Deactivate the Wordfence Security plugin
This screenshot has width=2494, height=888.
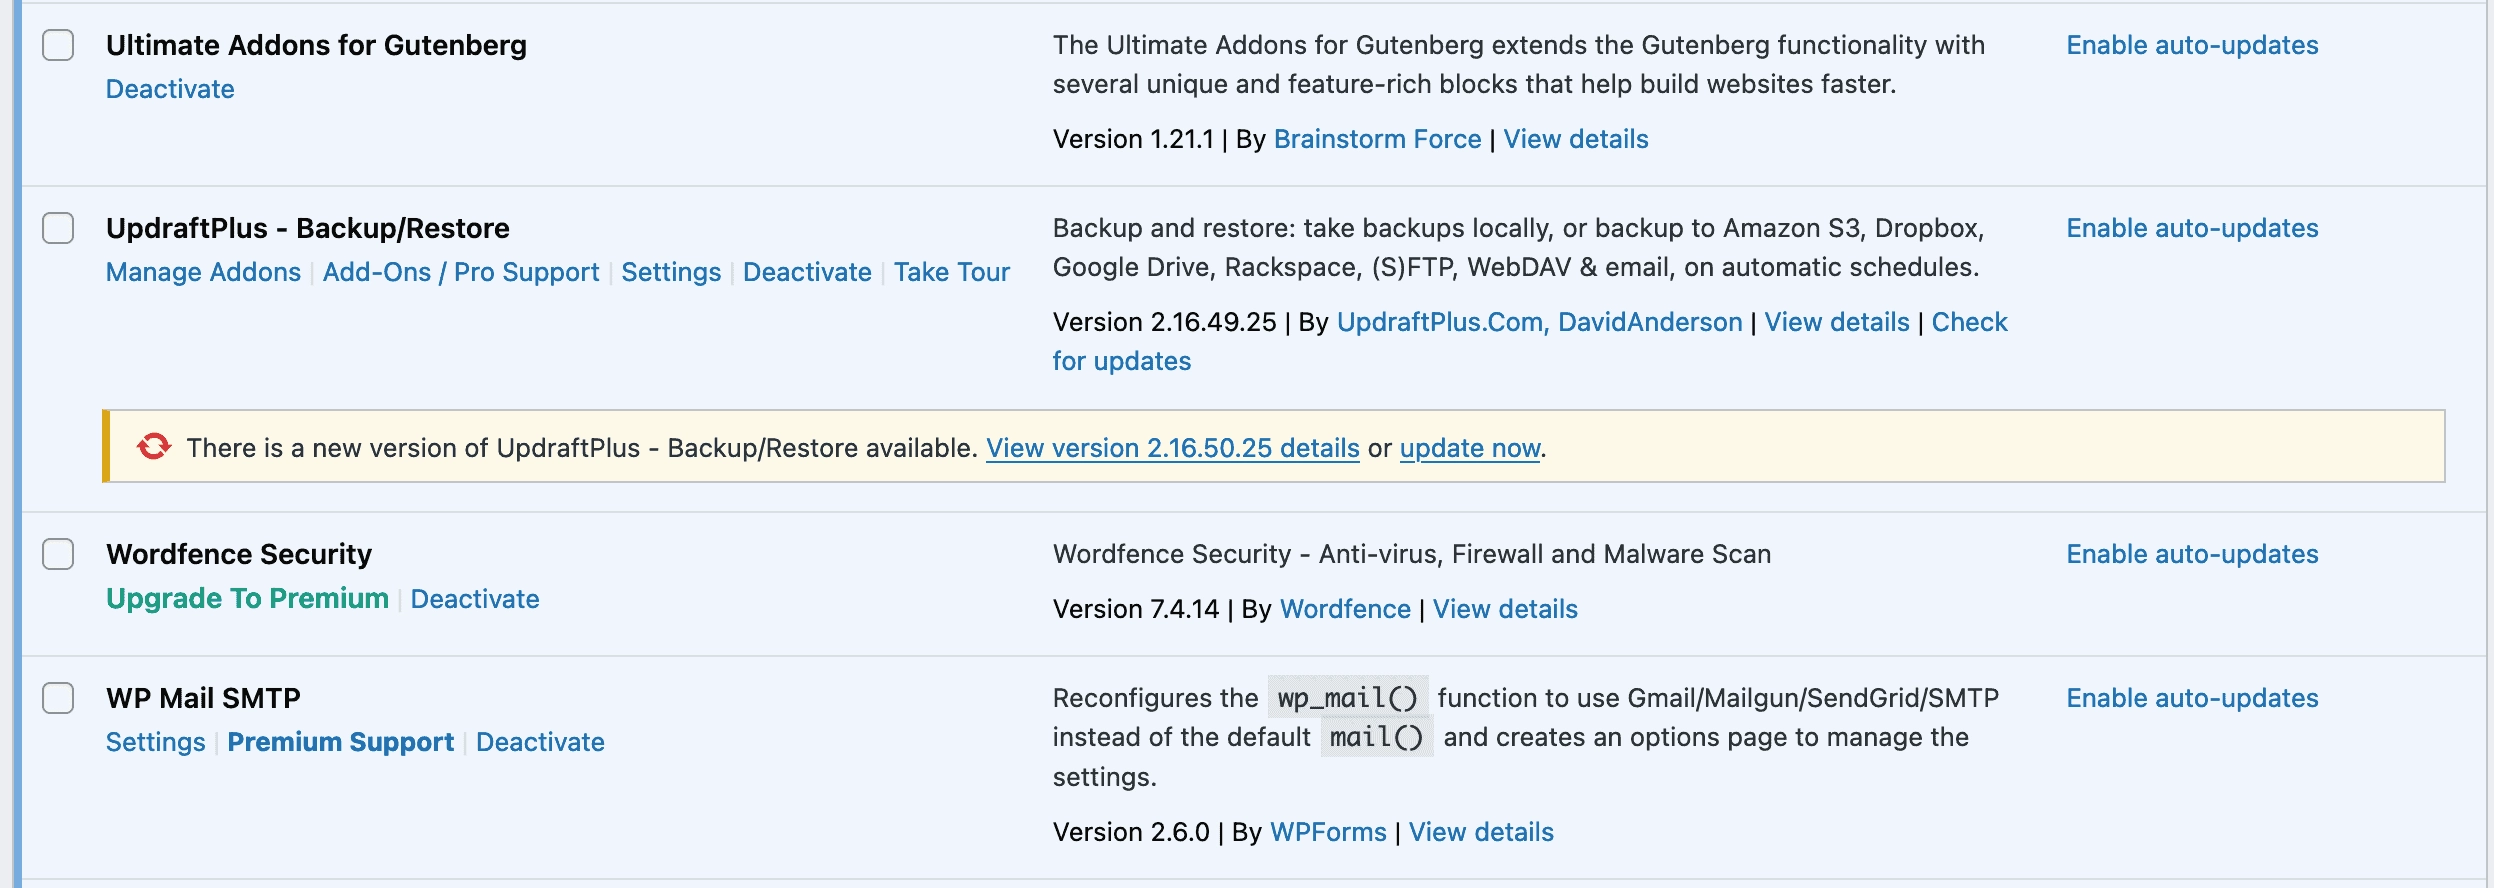[475, 599]
